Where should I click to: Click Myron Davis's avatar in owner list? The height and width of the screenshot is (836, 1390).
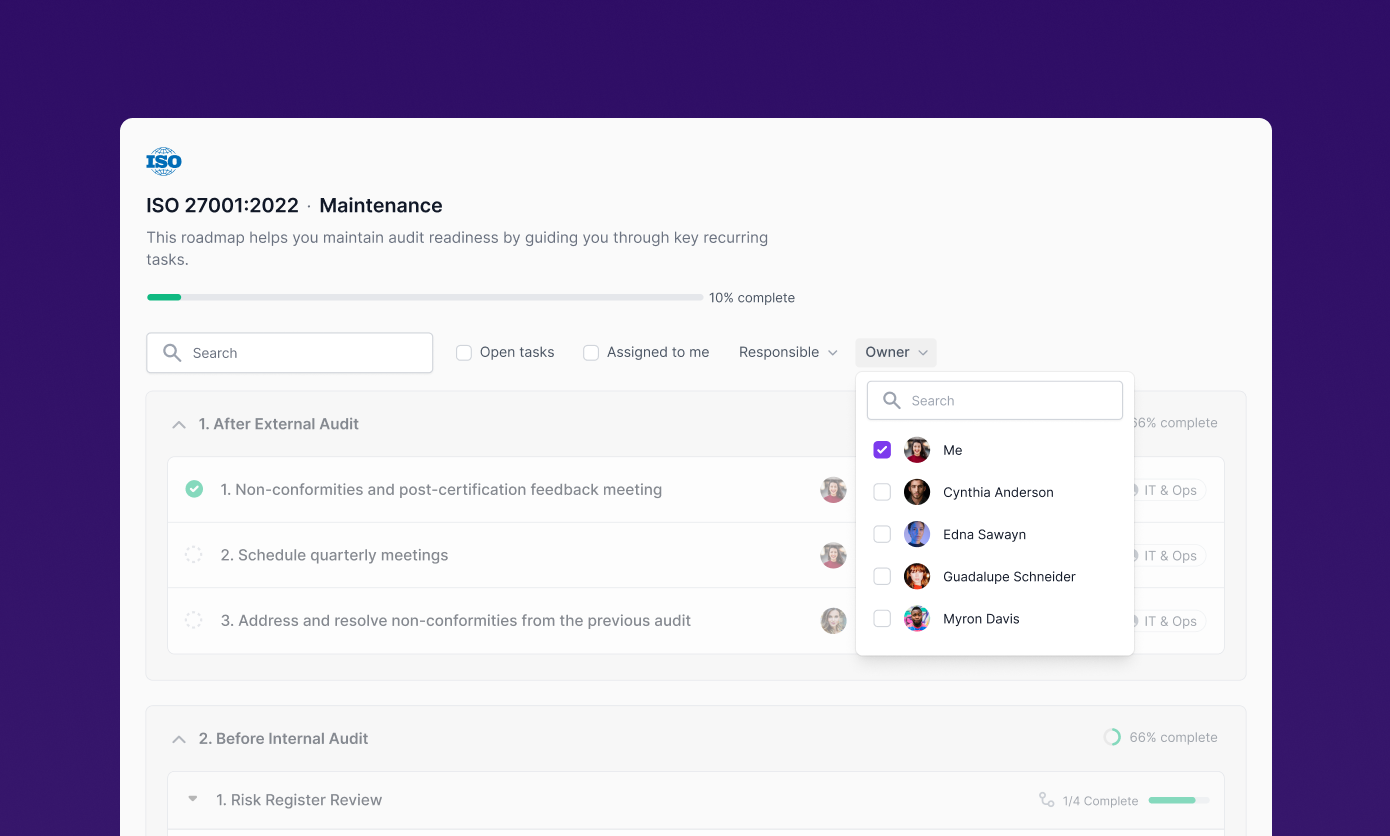coord(917,619)
